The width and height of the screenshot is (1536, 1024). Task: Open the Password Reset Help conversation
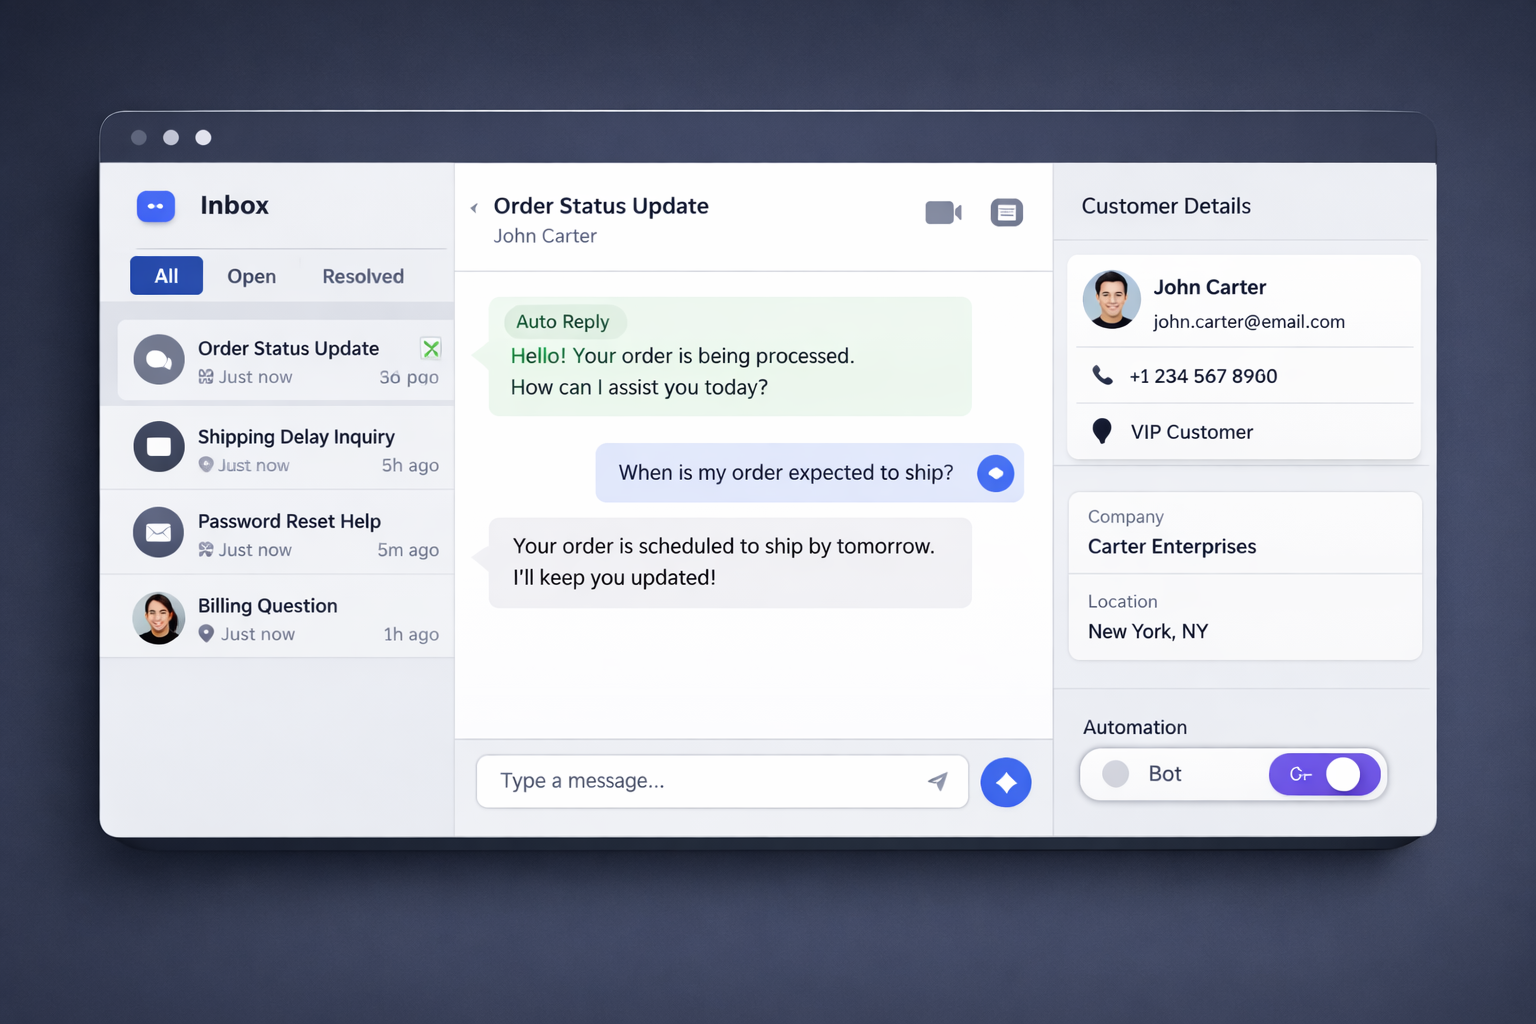pyautogui.click(x=278, y=532)
